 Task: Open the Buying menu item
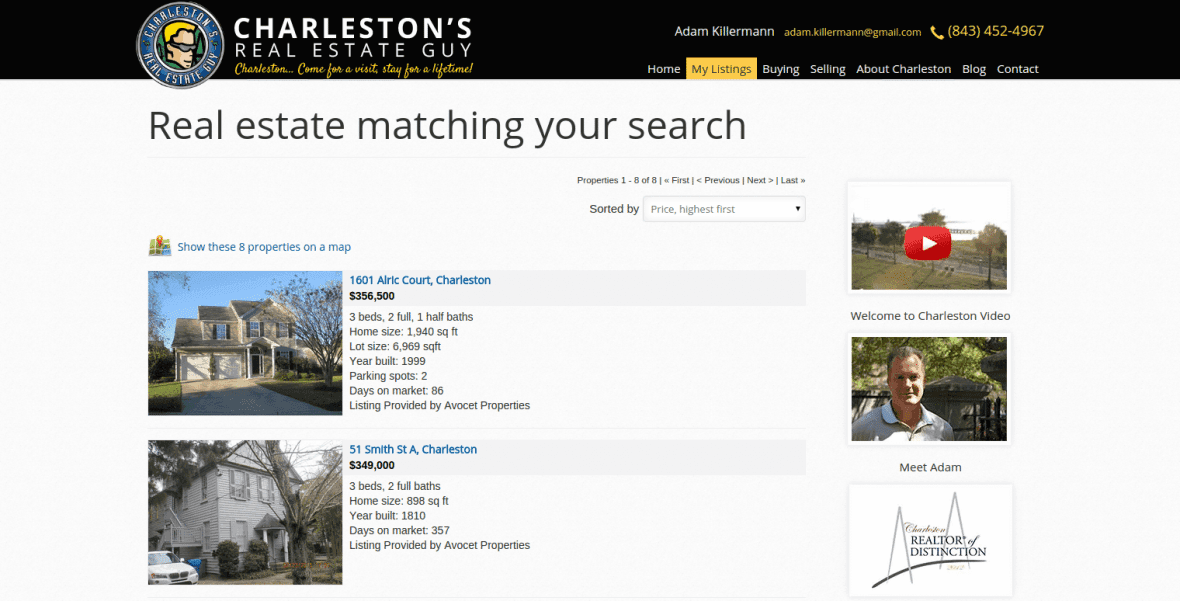[x=781, y=68]
